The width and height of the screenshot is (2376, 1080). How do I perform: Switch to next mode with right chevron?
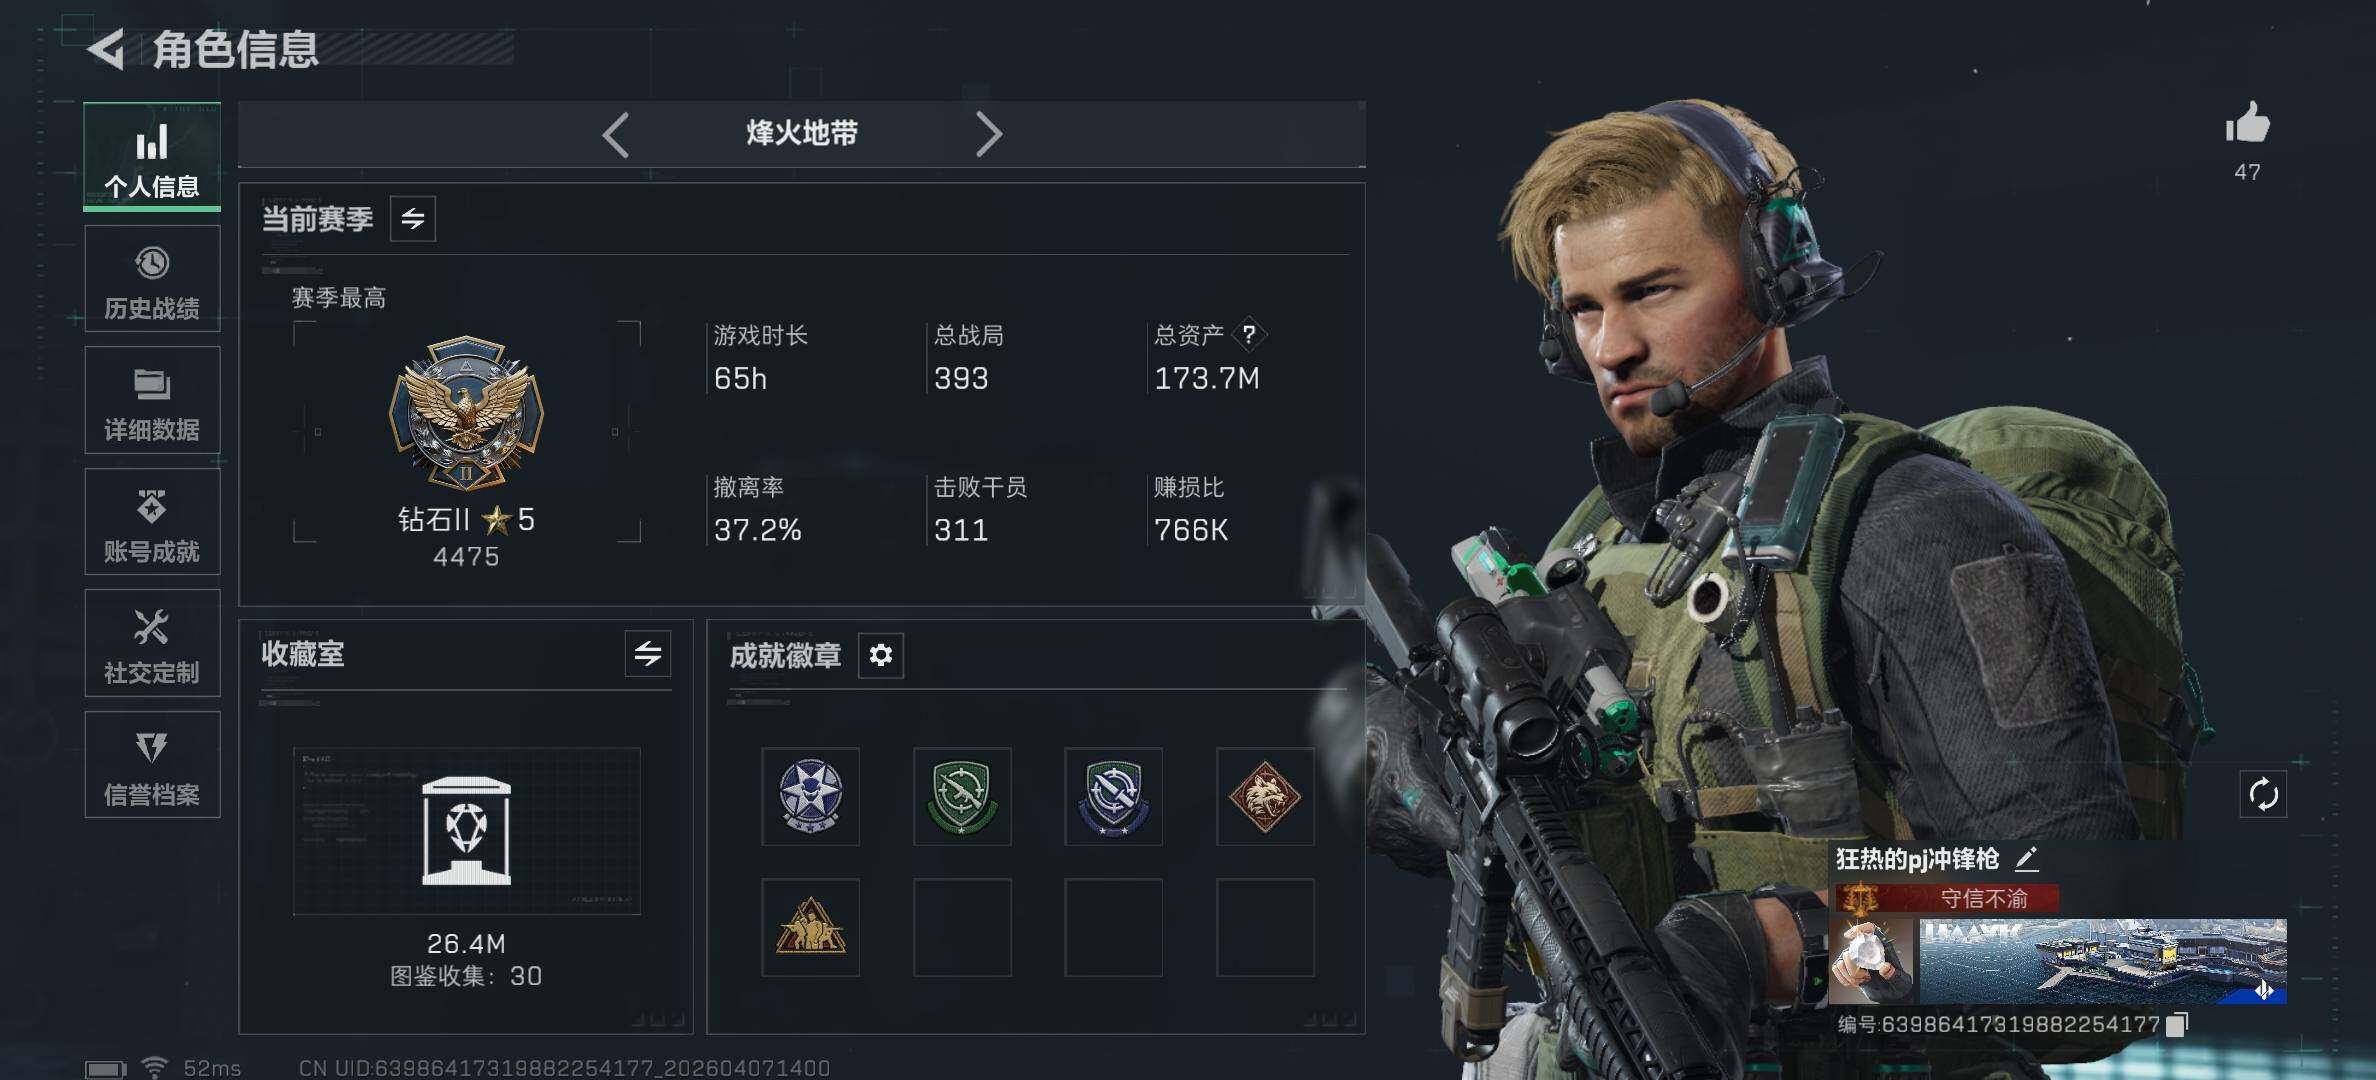(x=988, y=134)
